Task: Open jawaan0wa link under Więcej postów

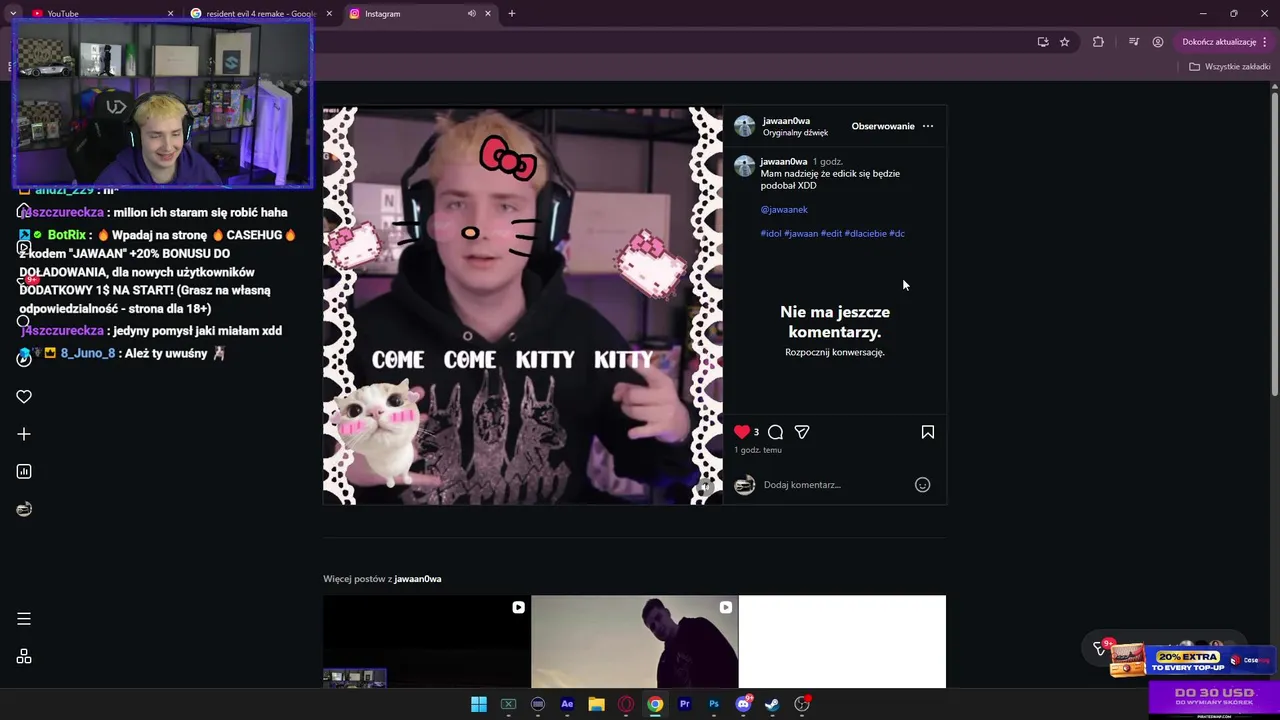Action: pyautogui.click(x=418, y=579)
